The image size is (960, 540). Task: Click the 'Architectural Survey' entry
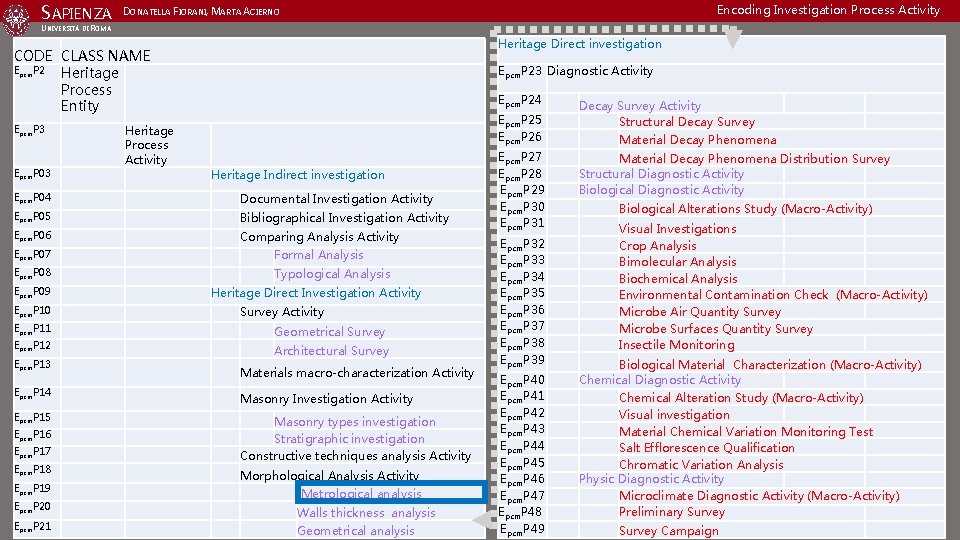click(331, 351)
